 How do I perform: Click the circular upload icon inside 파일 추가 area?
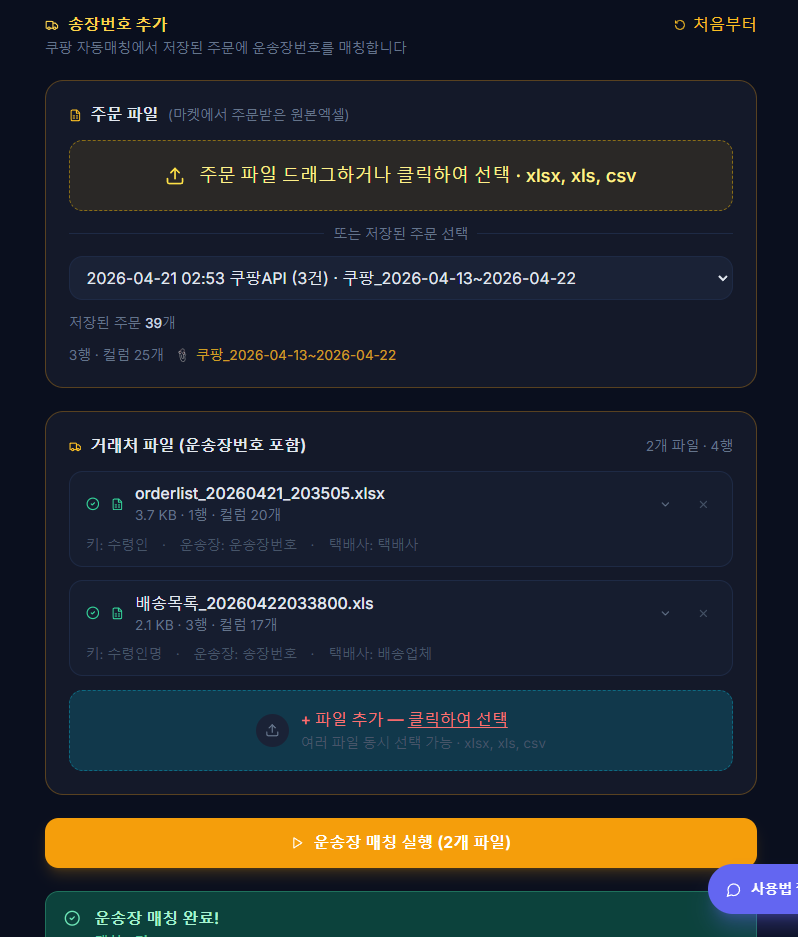click(273, 731)
